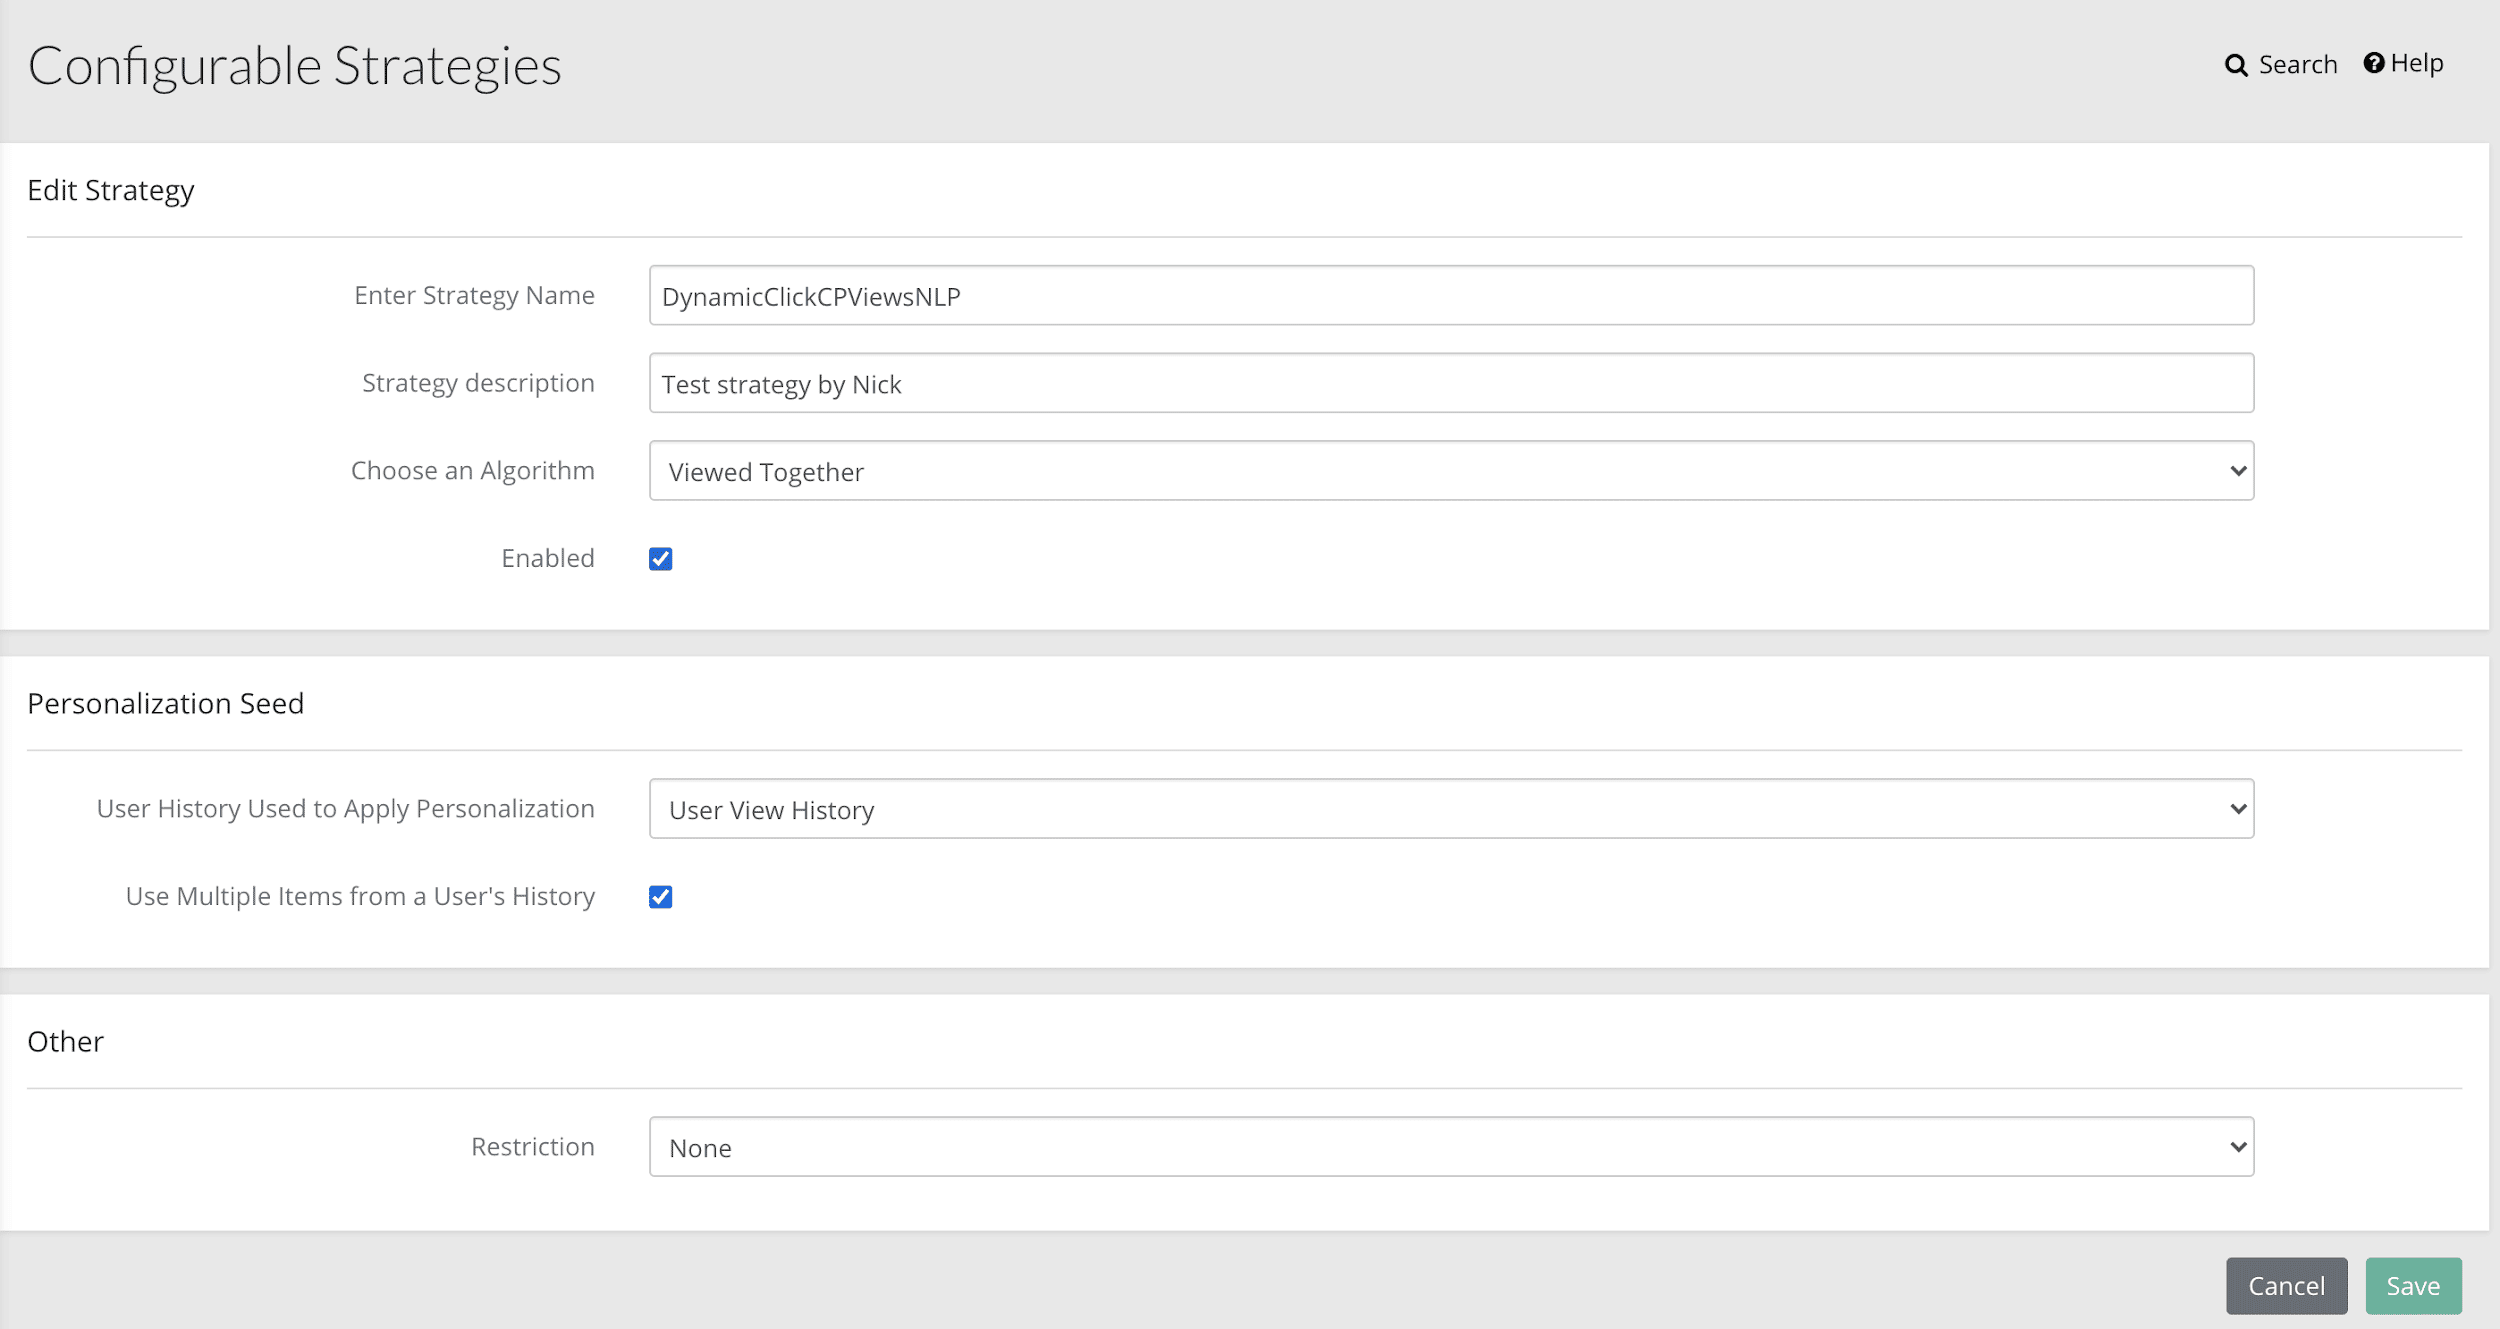Click the Search link text
Image resolution: width=2500 pixels, height=1329 pixels.
[2298, 65]
